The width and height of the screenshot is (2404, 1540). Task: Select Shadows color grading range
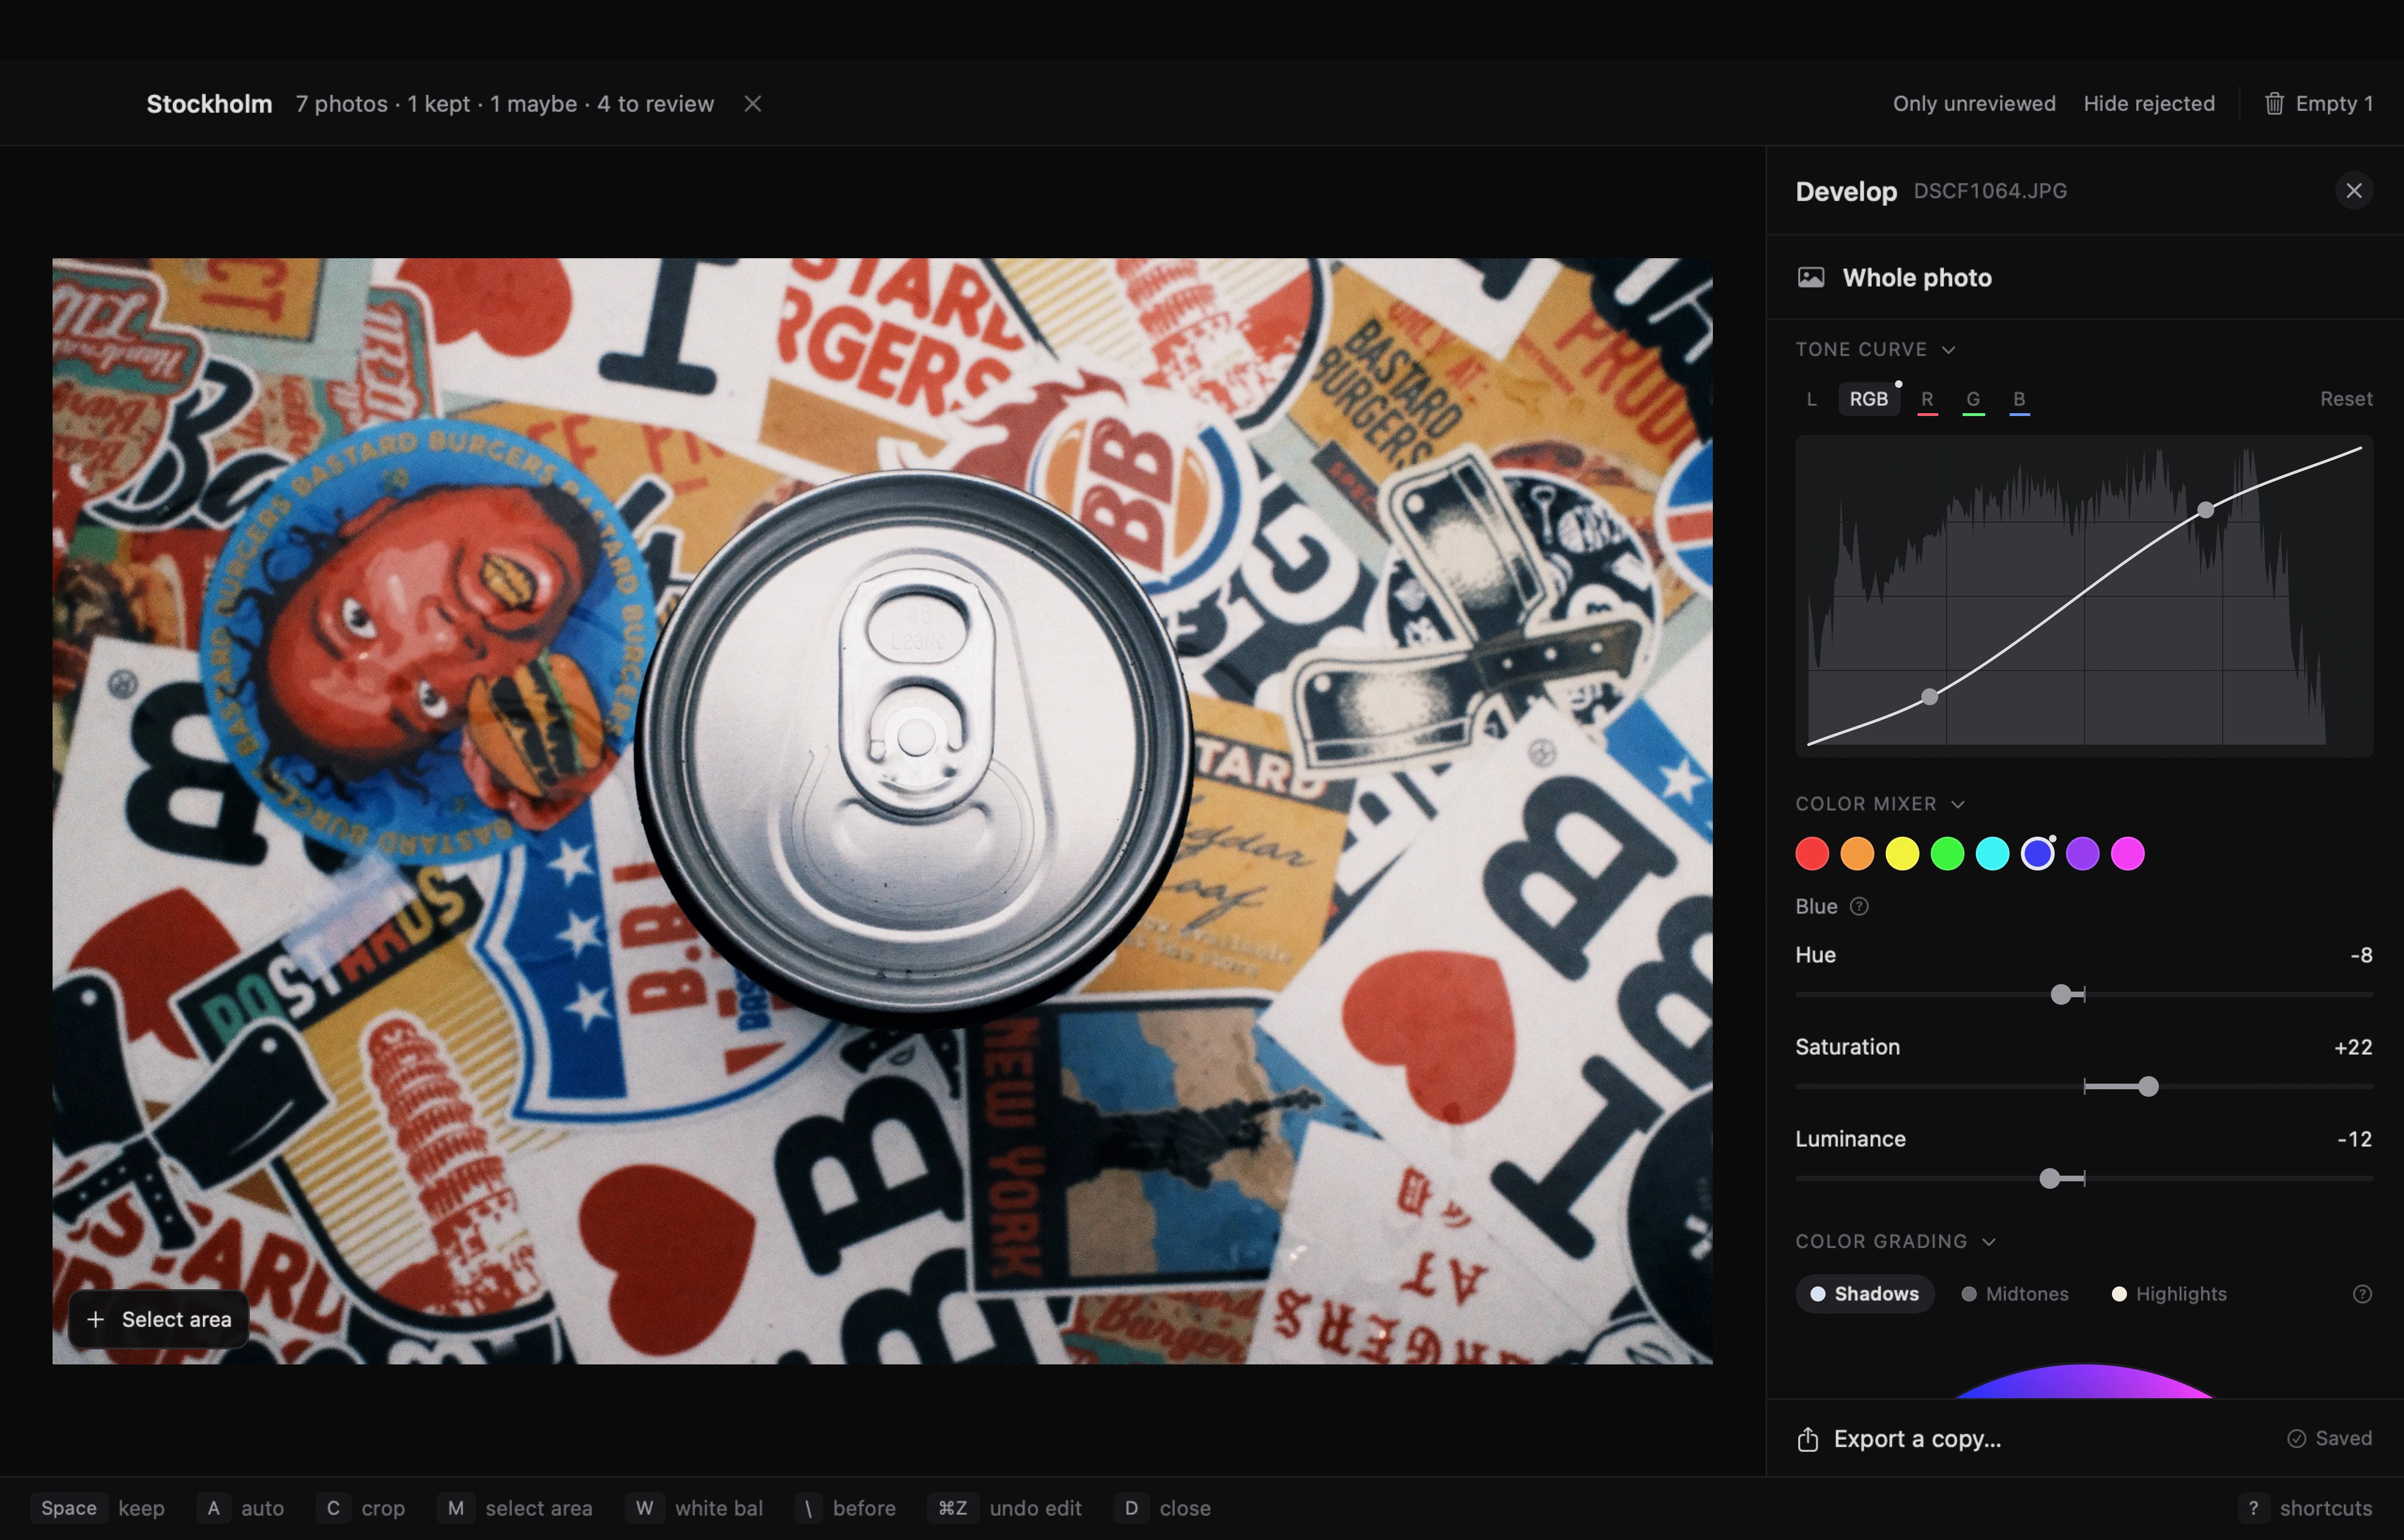pyautogui.click(x=1865, y=1294)
